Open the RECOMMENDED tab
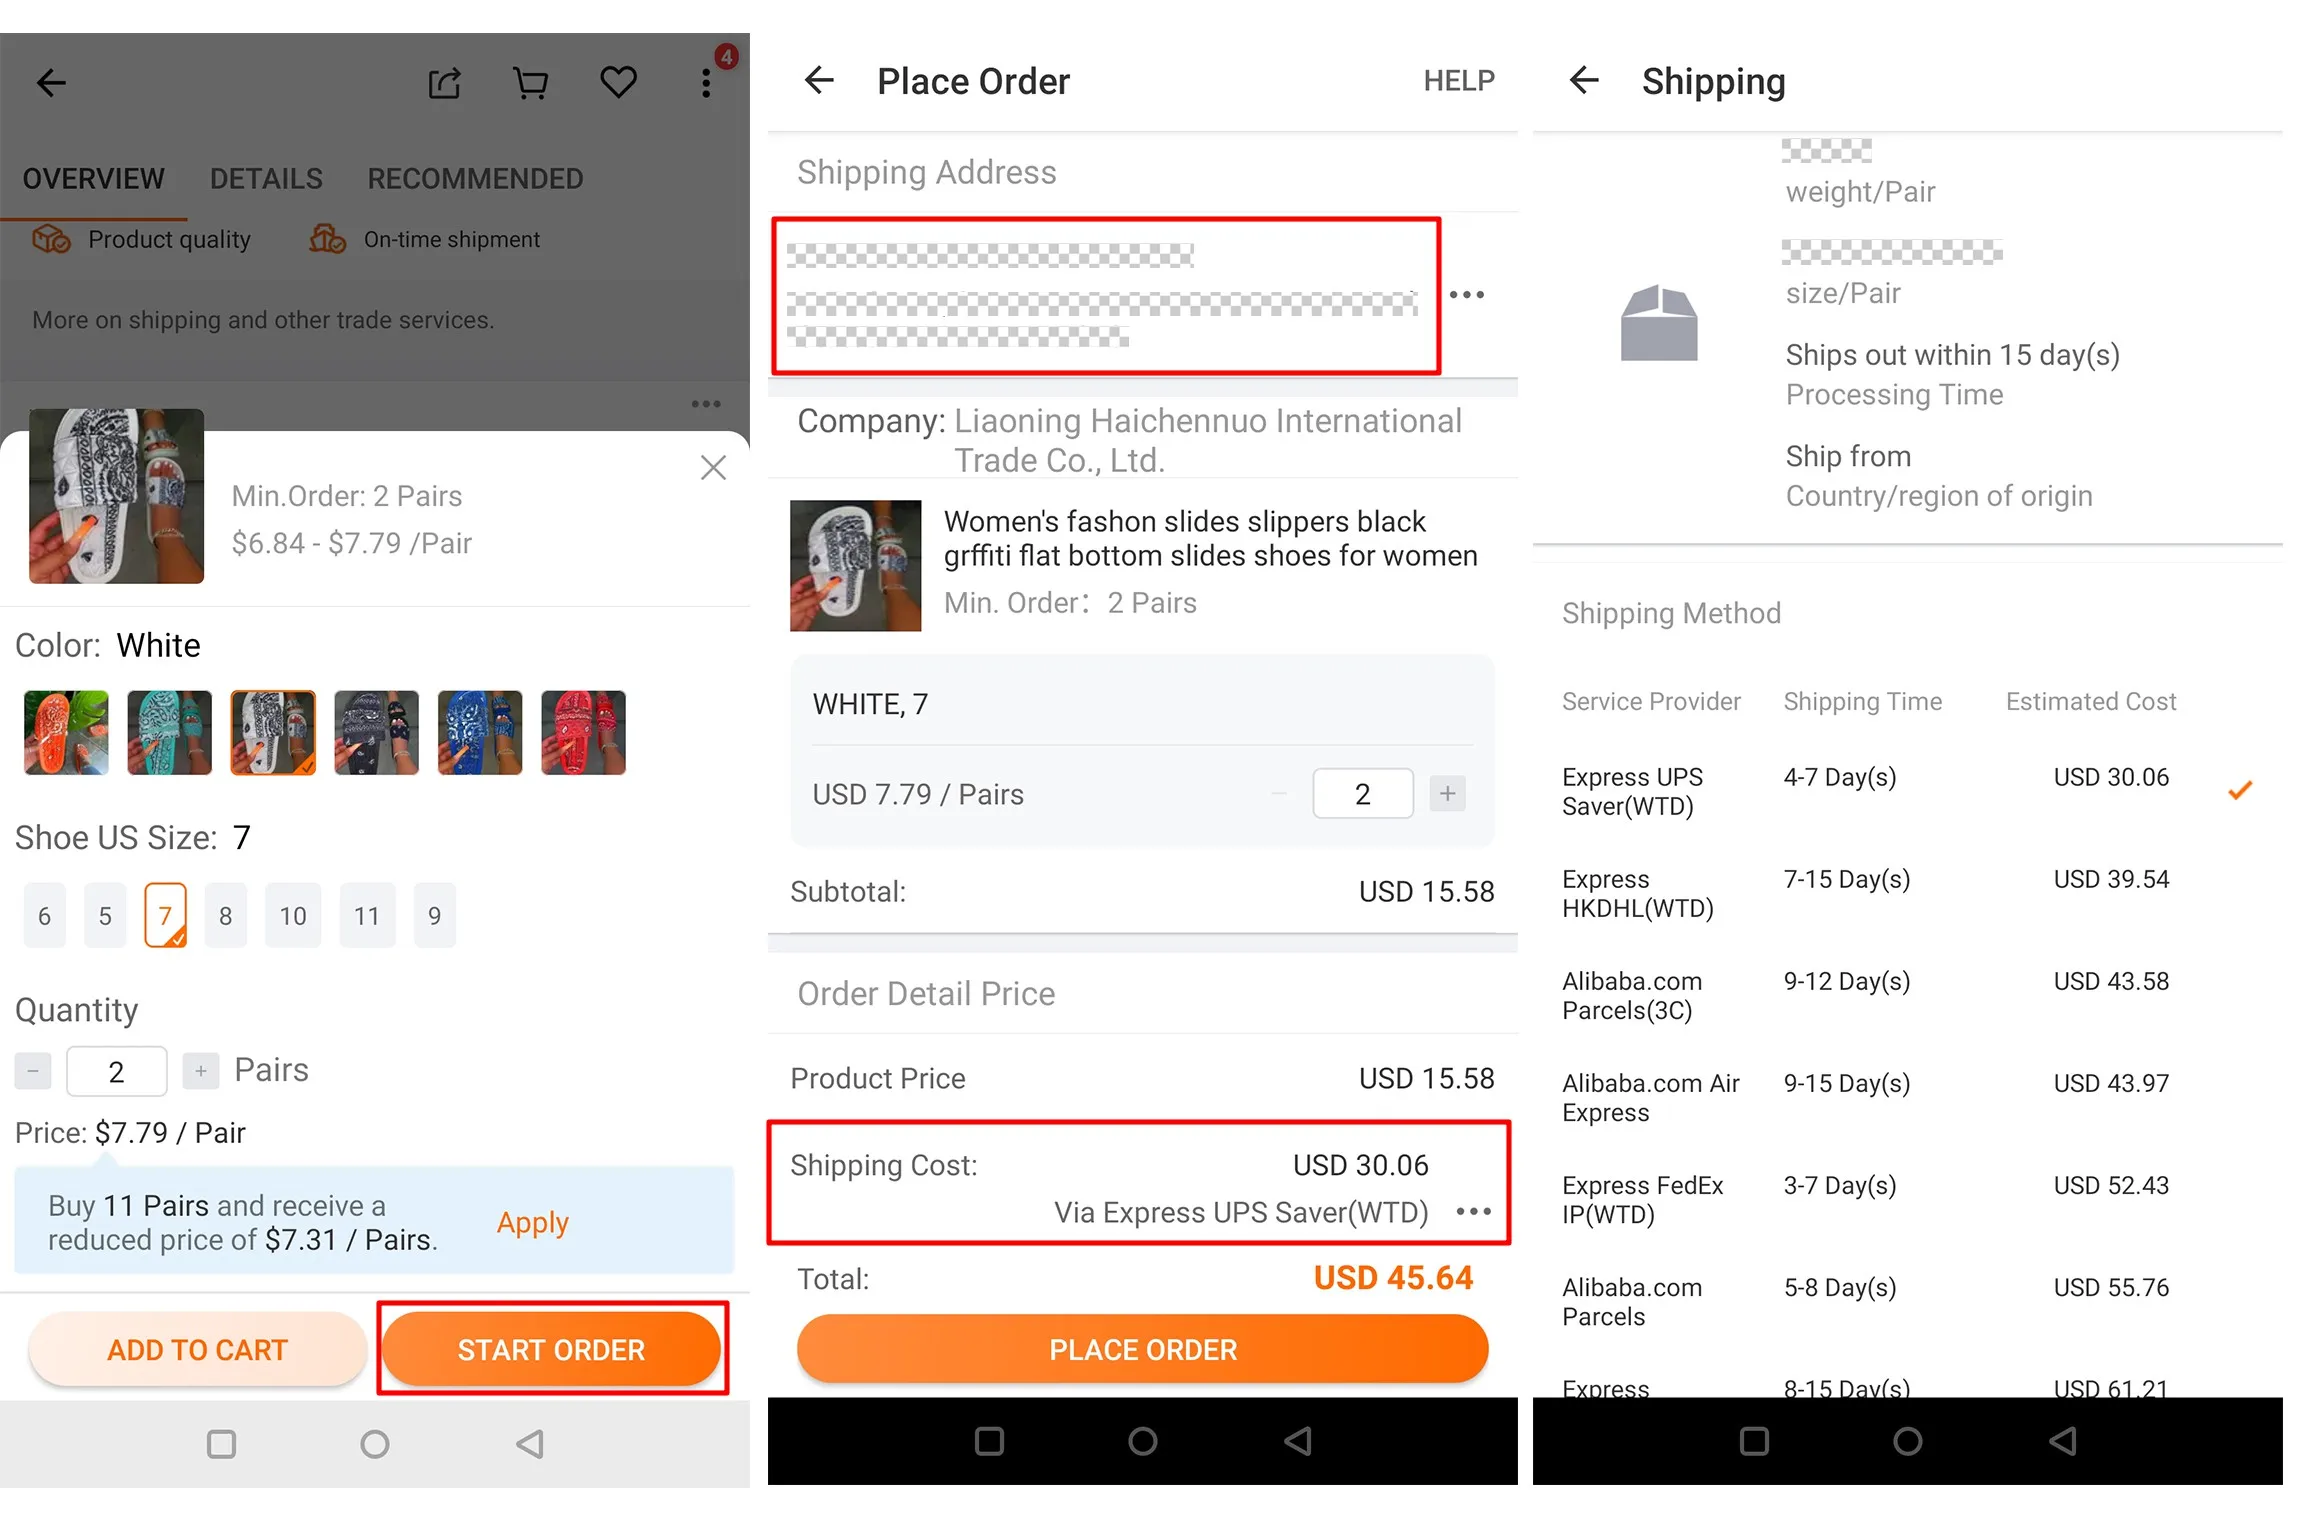The width and height of the screenshot is (2300, 1528). [x=475, y=179]
